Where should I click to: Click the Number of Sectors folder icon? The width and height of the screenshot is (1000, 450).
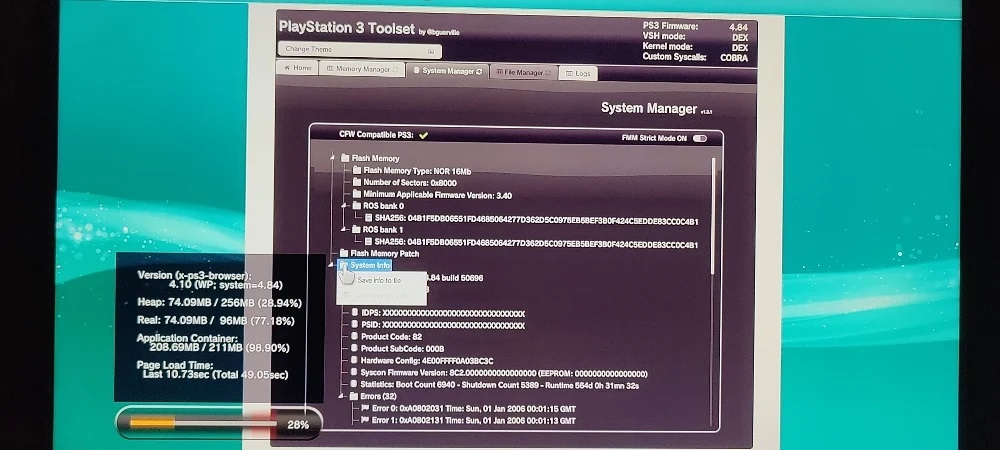(x=357, y=182)
